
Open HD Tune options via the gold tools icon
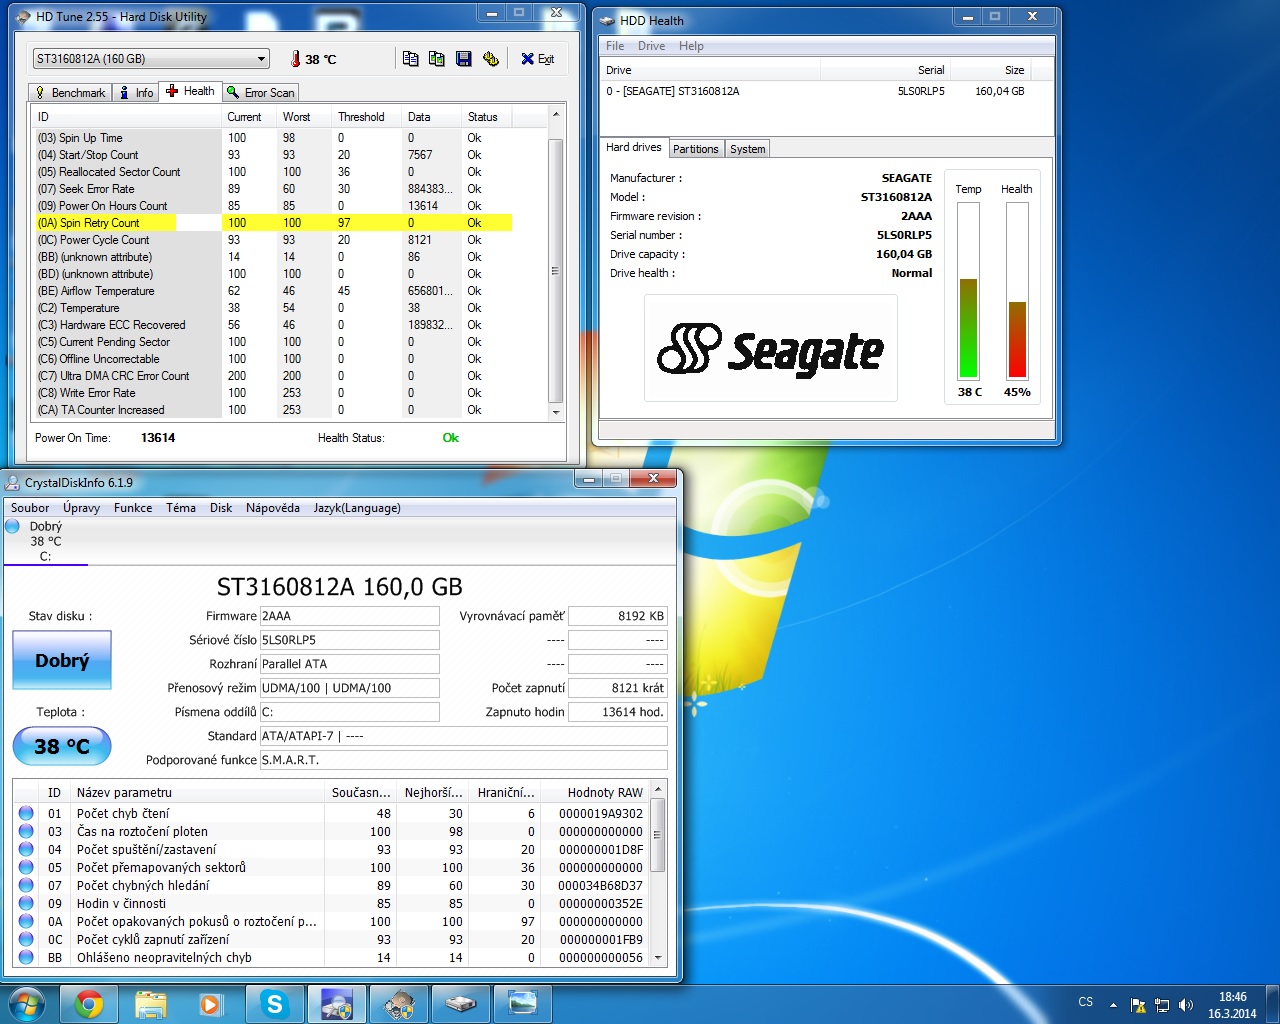pos(490,59)
